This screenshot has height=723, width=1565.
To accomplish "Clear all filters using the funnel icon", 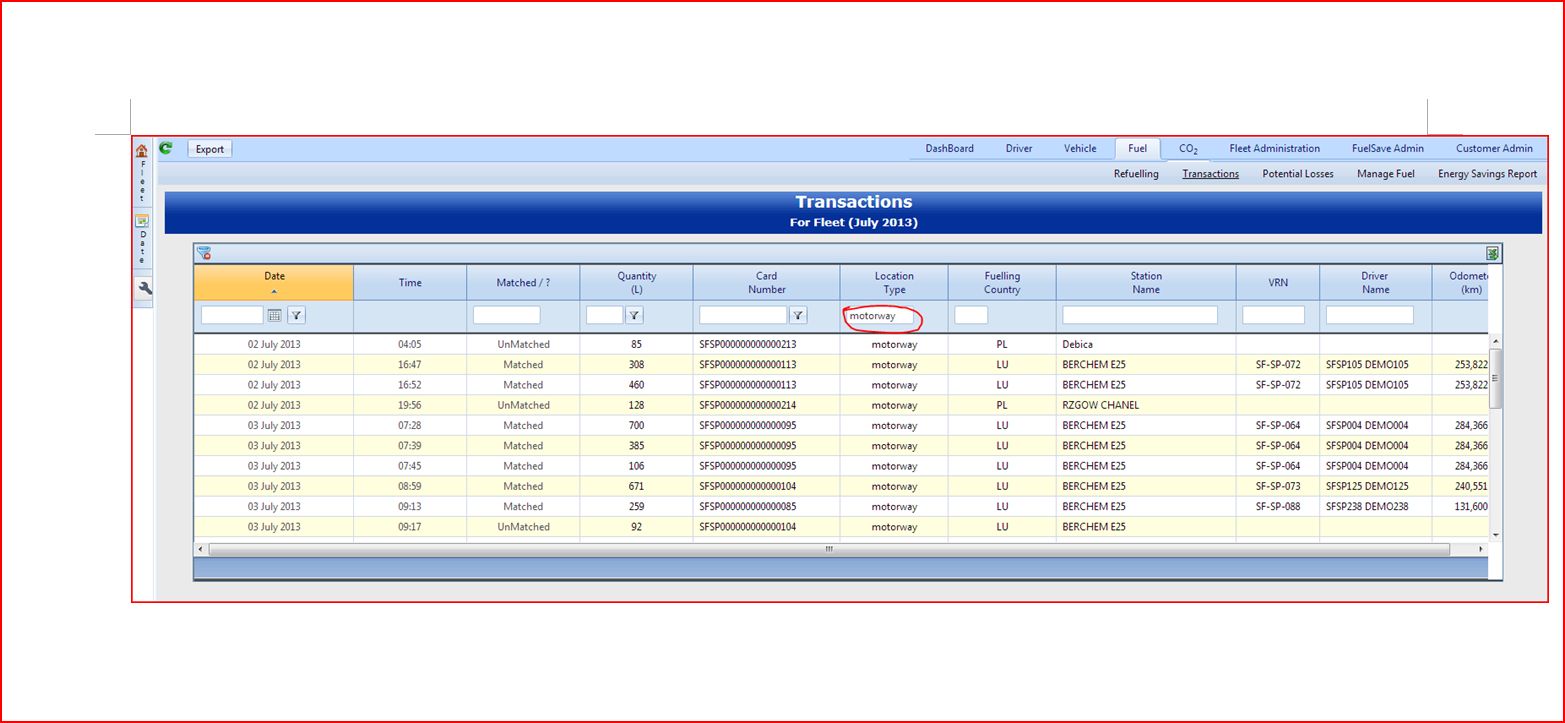I will pyautogui.click(x=204, y=253).
